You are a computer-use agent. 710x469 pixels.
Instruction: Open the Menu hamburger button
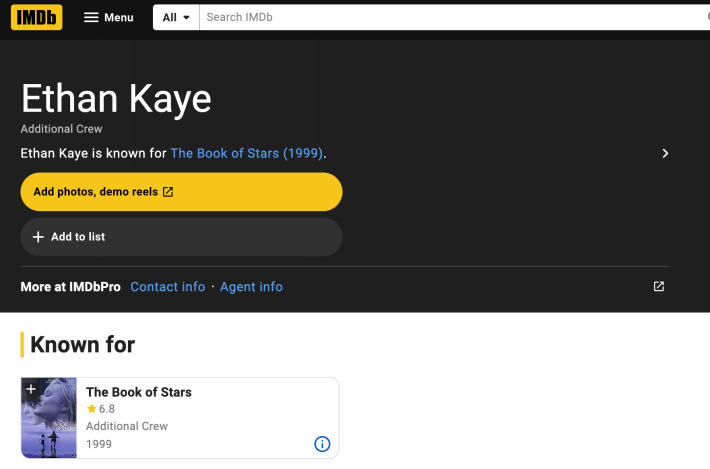pyautogui.click(x=109, y=17)
